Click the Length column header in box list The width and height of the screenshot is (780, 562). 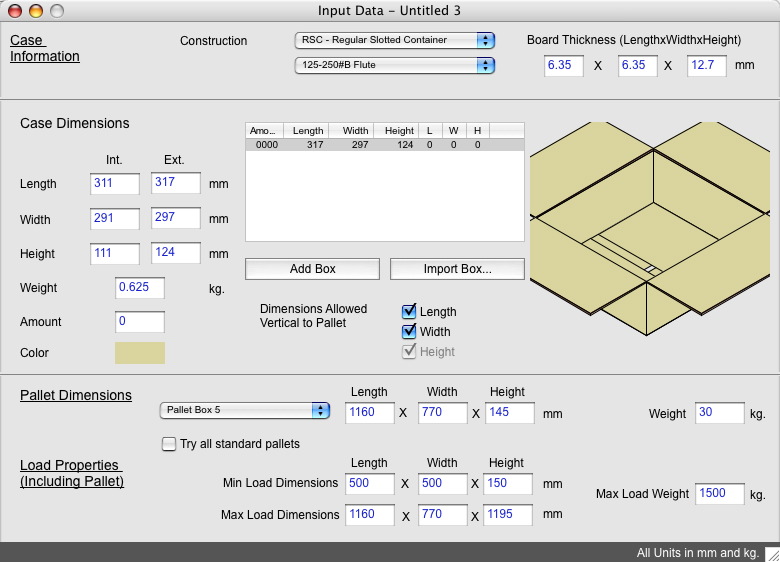click(x=306, y=131)
